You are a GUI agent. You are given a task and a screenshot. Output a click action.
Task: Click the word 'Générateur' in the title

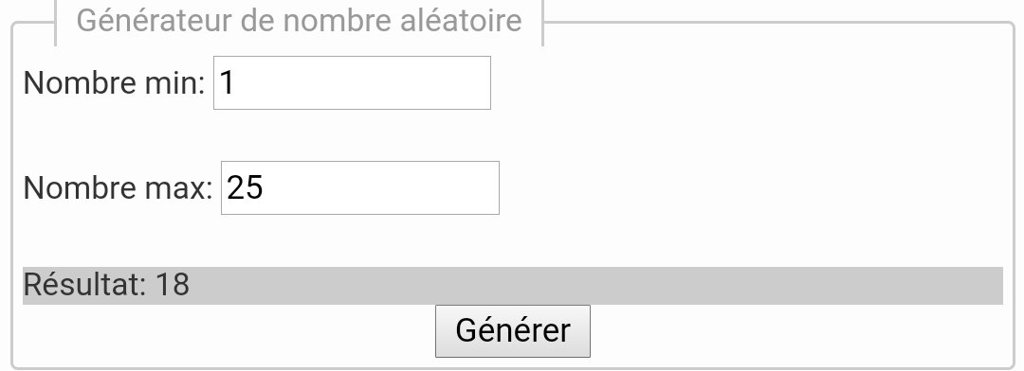(x=155, y=21)
